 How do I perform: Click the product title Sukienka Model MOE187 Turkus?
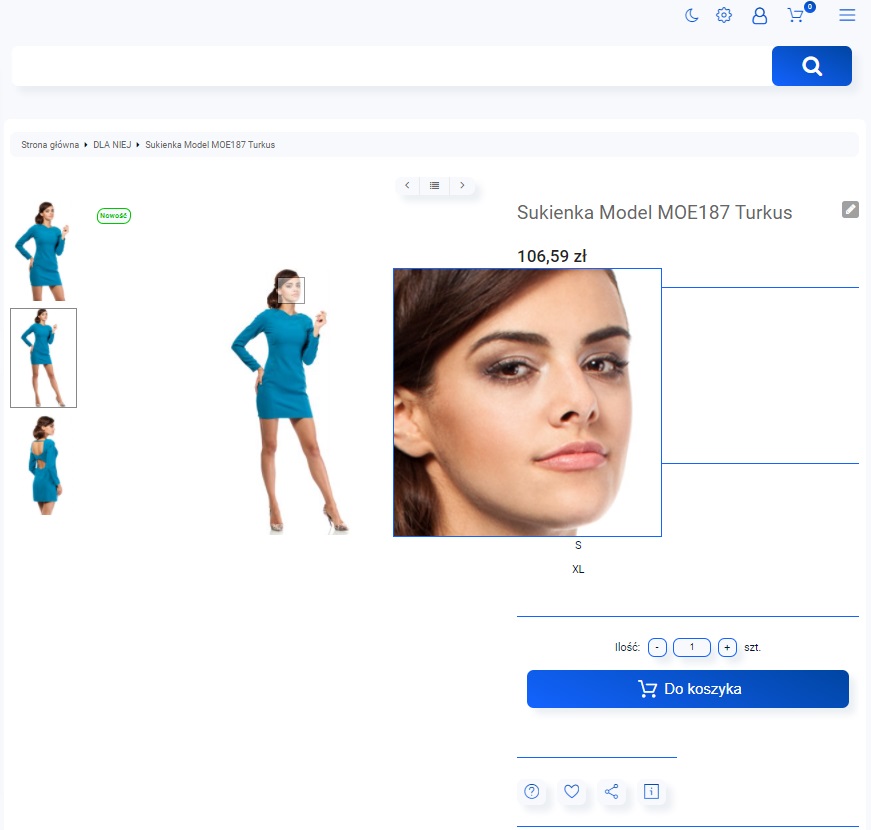coord(654,212)
